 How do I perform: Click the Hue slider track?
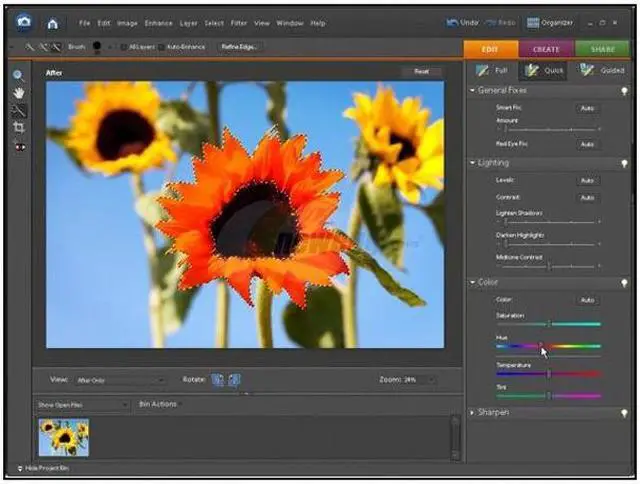click(549, 346)
